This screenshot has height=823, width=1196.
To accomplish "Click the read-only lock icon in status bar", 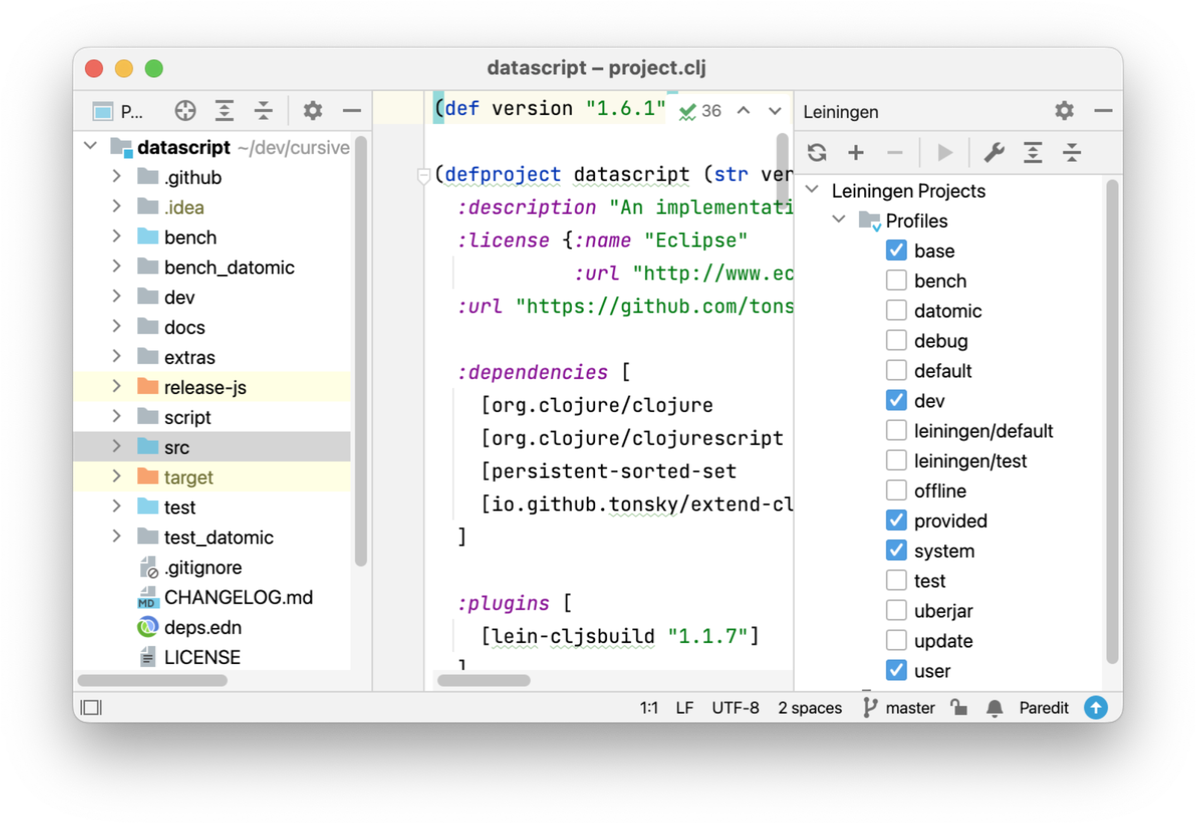I will tap(960, 708).
